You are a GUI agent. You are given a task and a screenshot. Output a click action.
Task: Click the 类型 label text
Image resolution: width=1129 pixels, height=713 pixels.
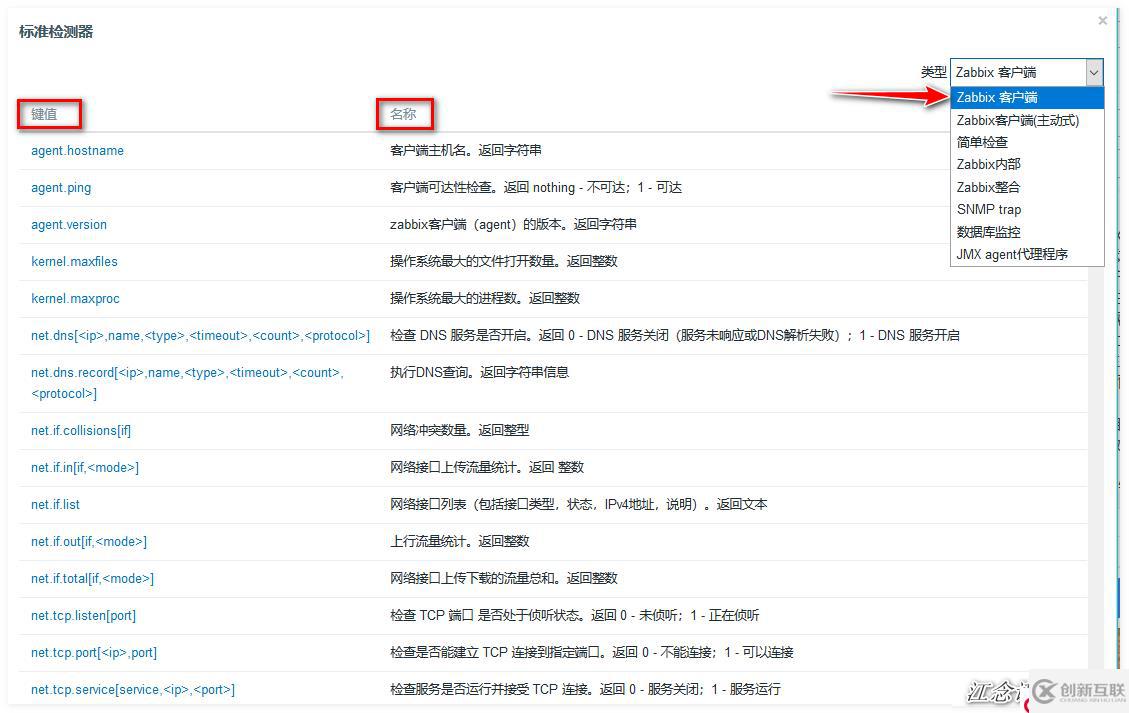pyautogui.click(x=934, y=72)
